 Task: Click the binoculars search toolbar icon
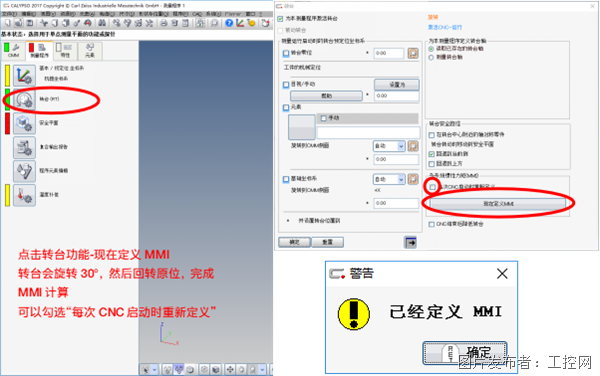(102, 23)
